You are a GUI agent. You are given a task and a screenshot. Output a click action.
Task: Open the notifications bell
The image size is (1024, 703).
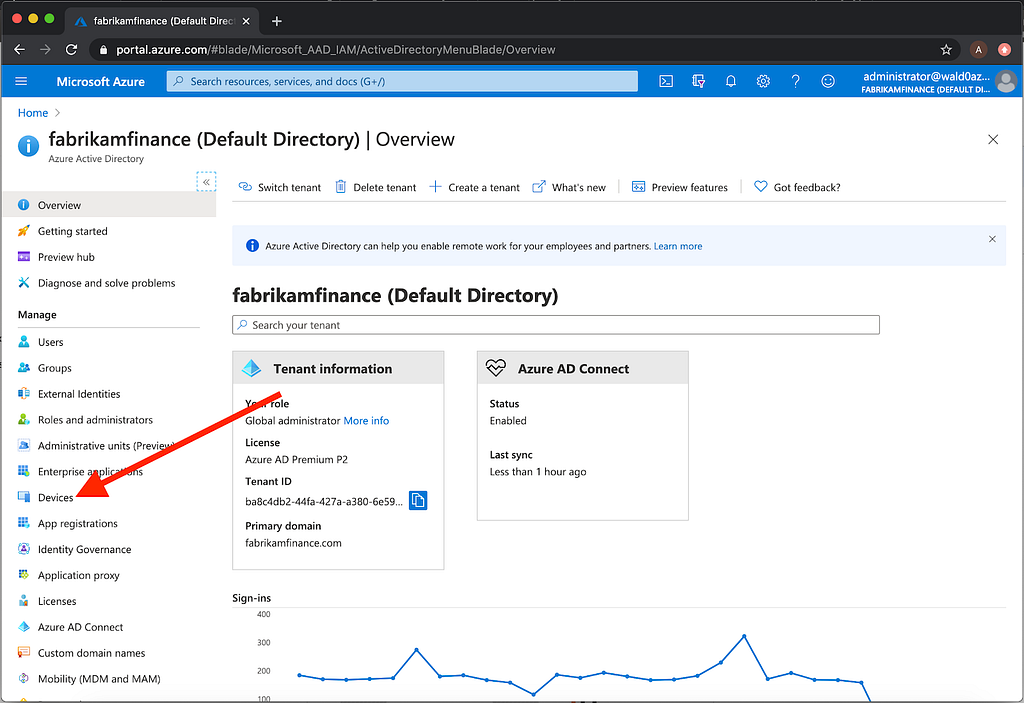731,82
